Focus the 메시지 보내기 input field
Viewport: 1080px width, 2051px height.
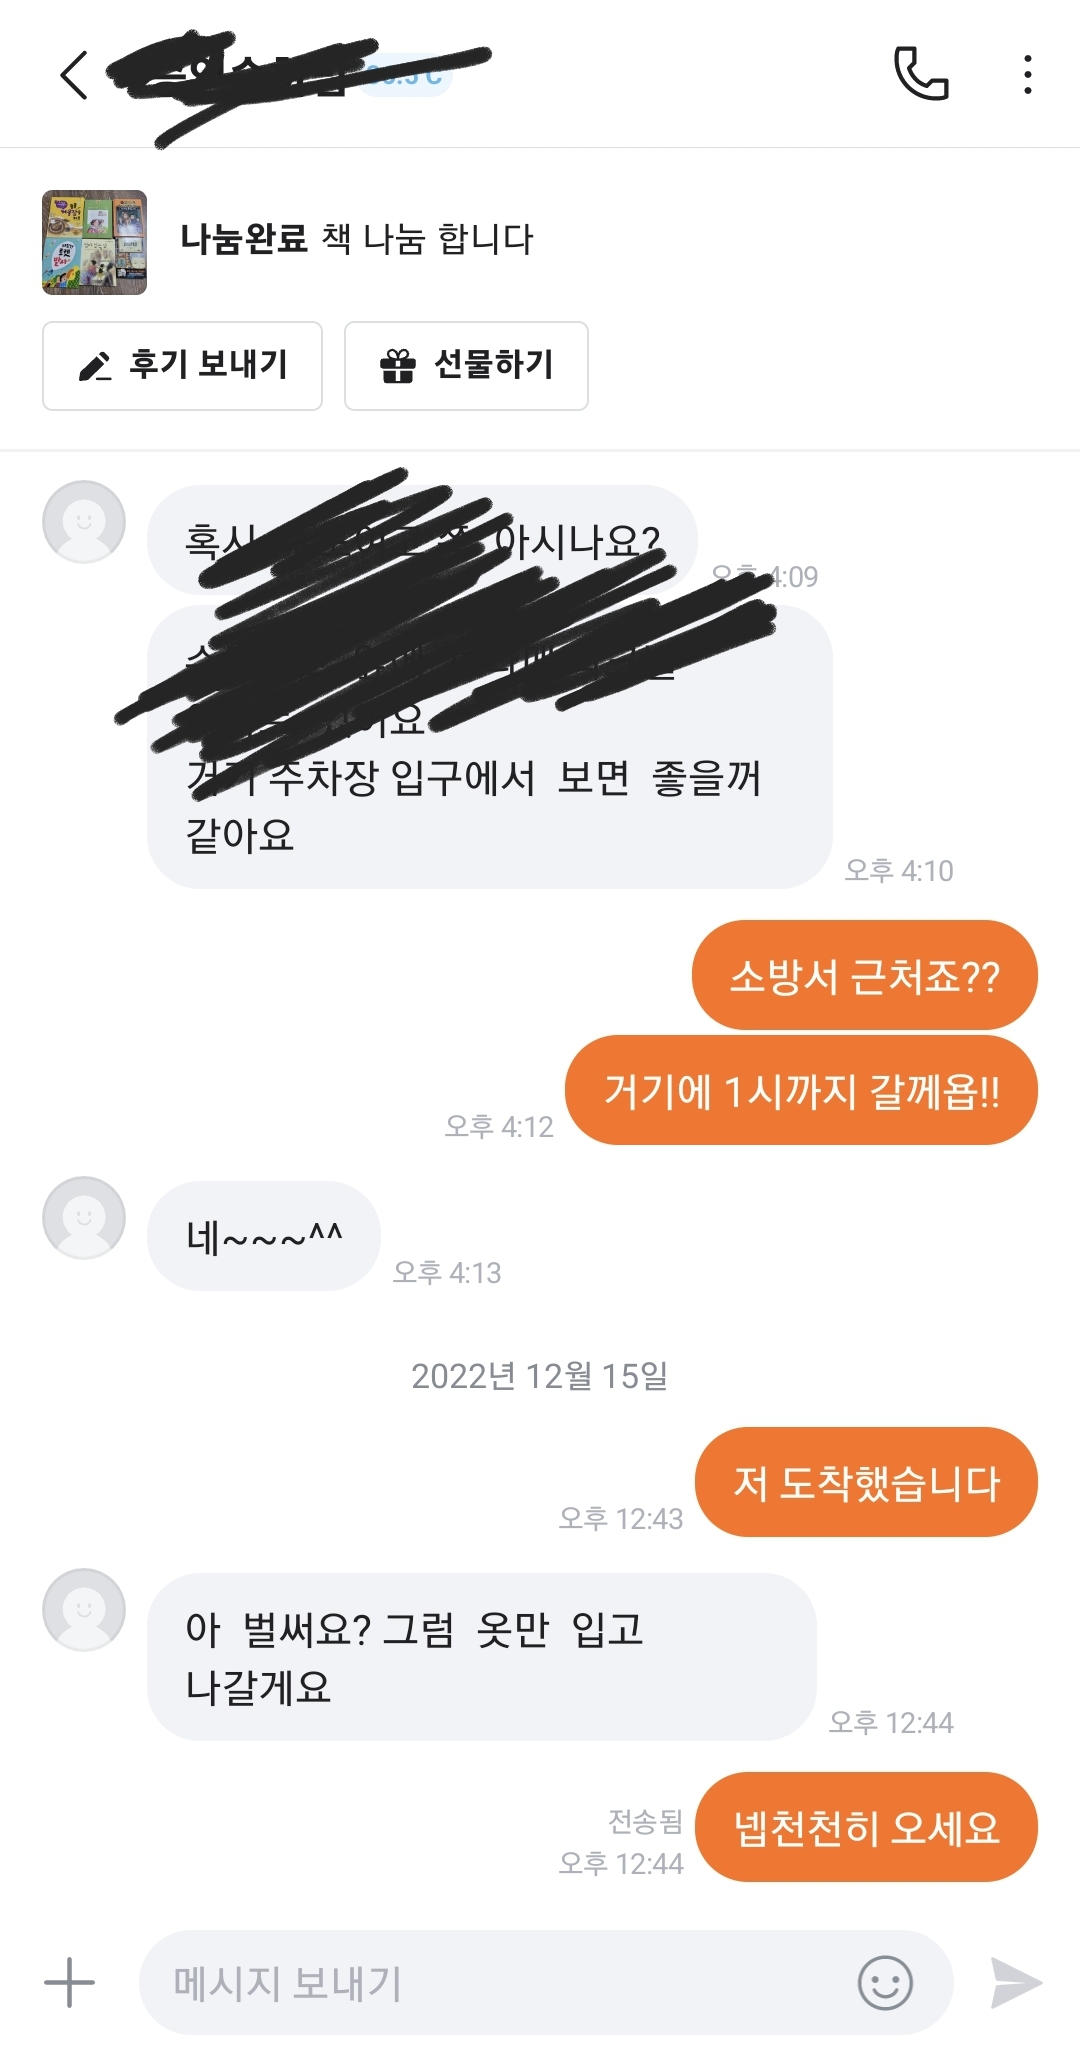[x=546, y=1982]
